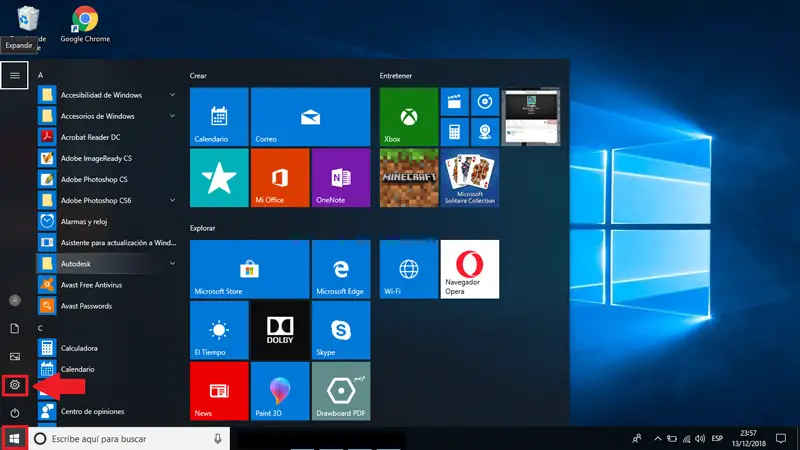
Task: Open the teal star tile
Action: [219, 178]
